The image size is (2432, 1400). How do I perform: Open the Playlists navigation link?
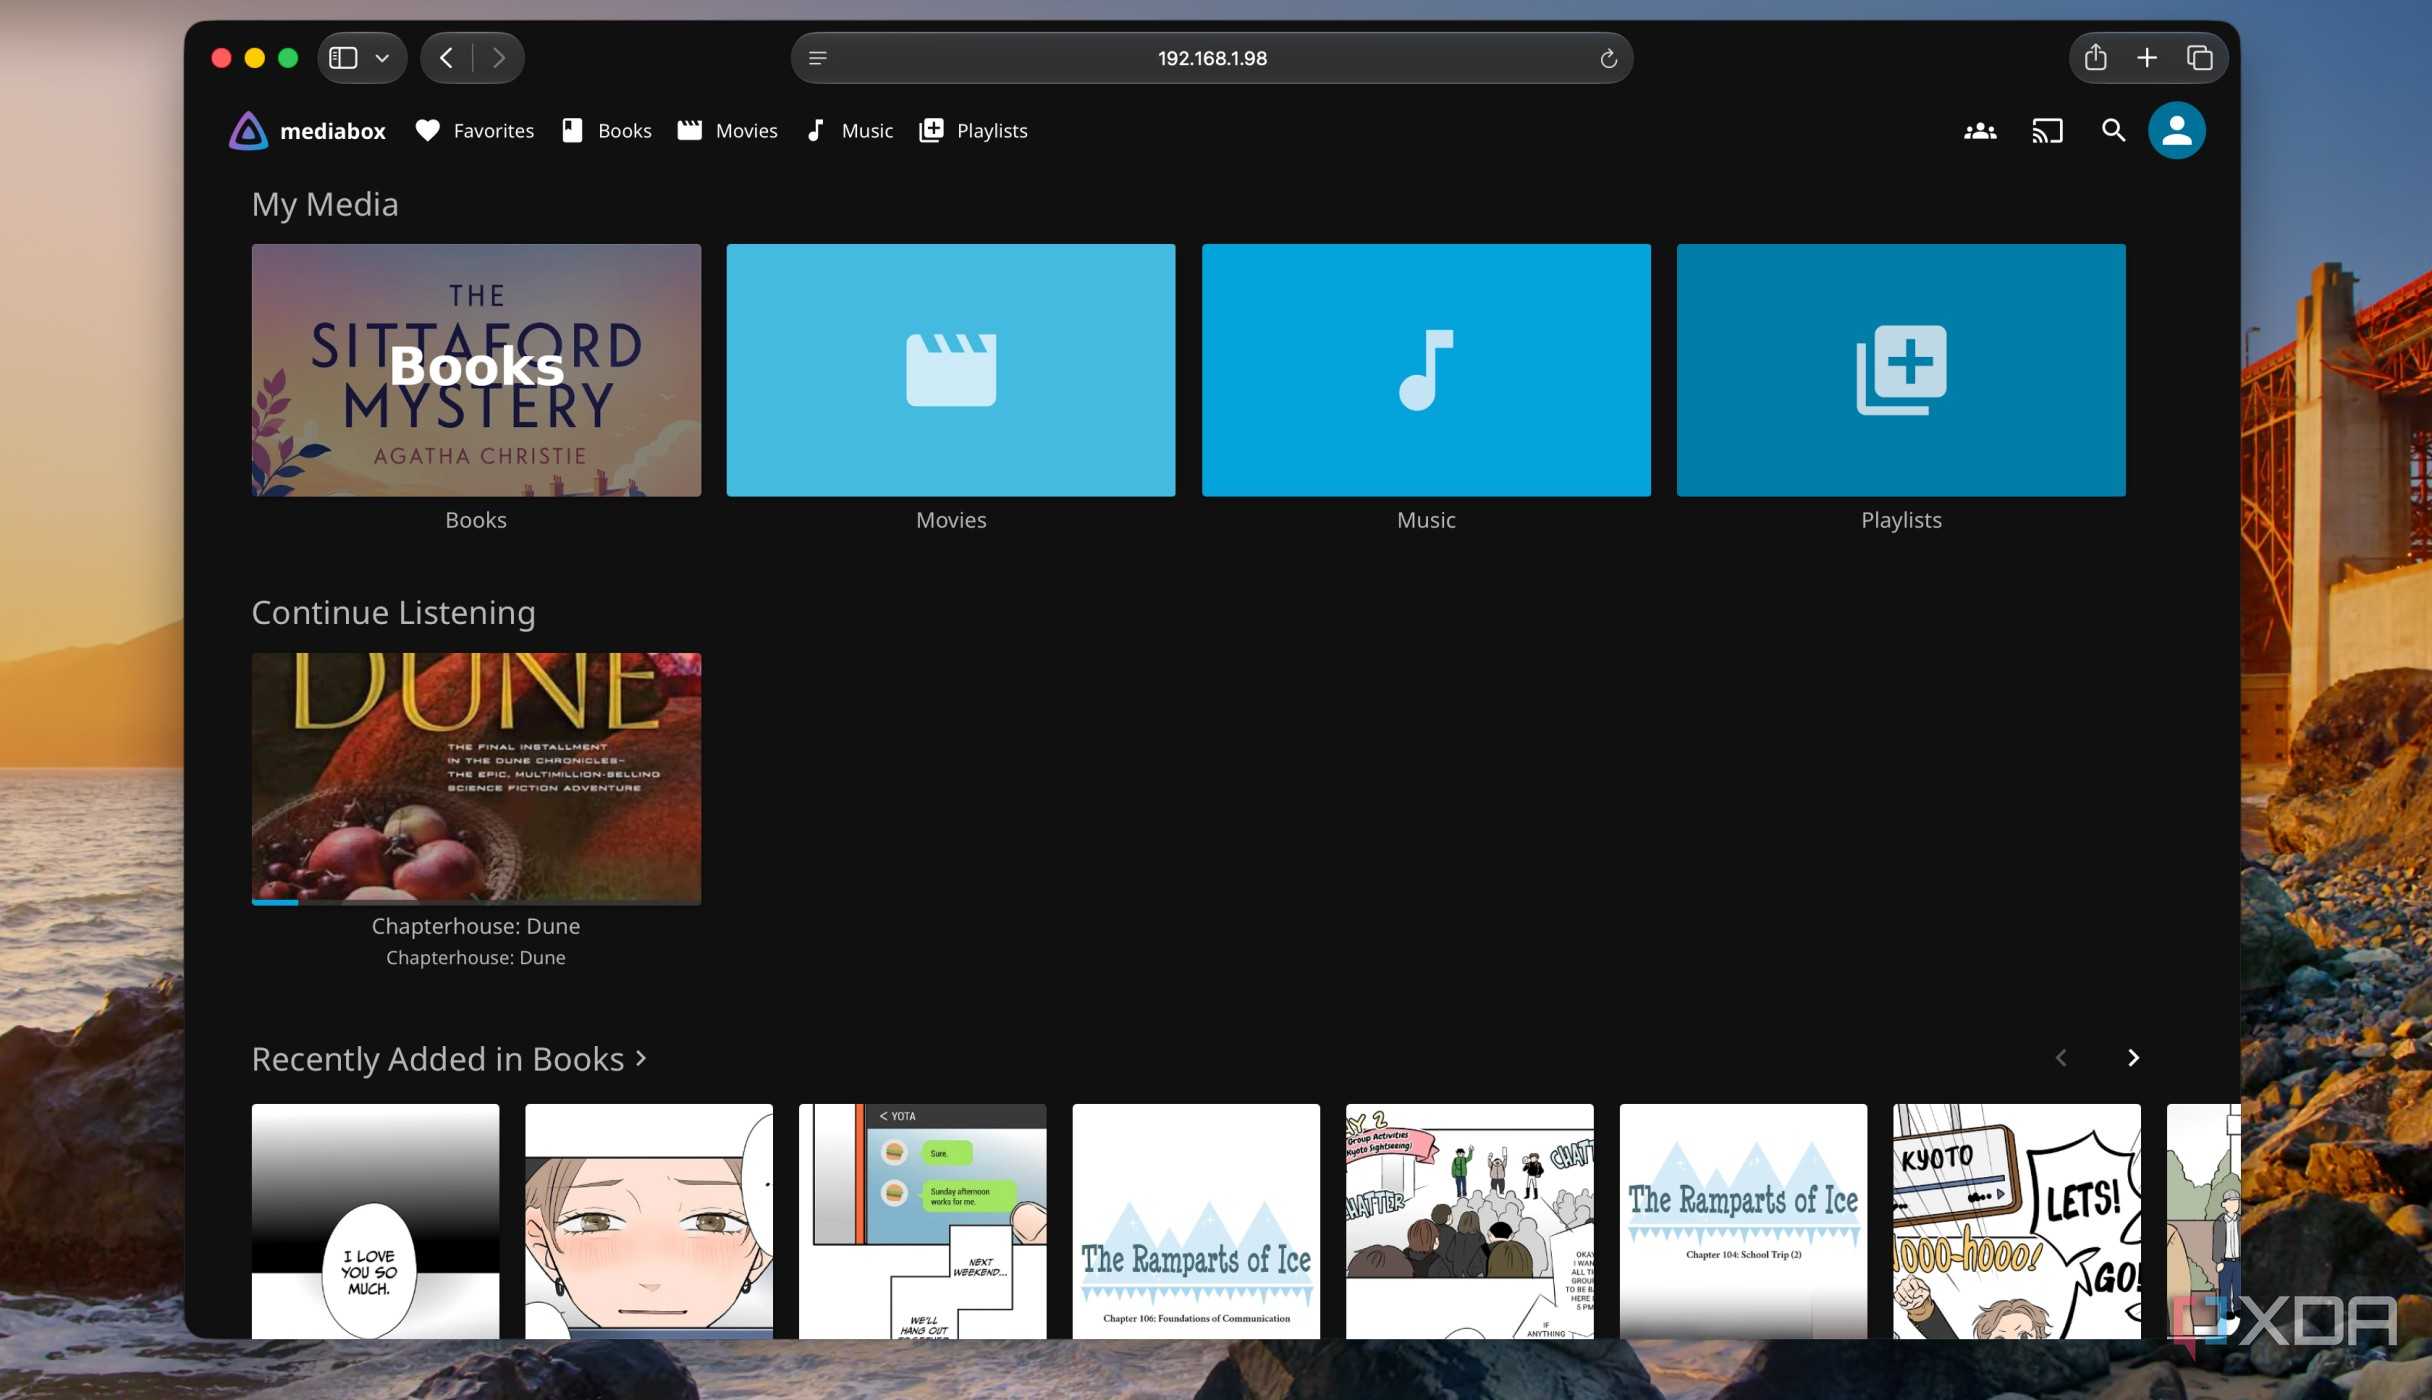973,131
